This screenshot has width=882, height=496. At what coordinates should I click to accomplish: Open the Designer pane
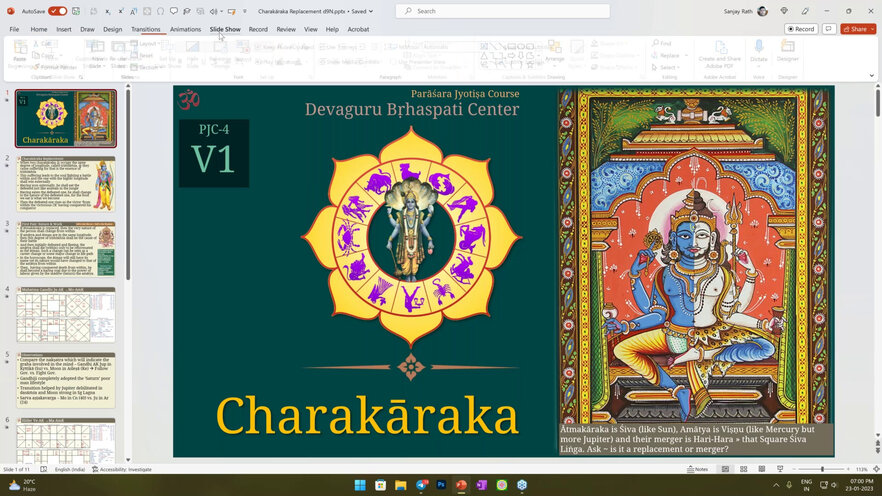tap(788, 49)
